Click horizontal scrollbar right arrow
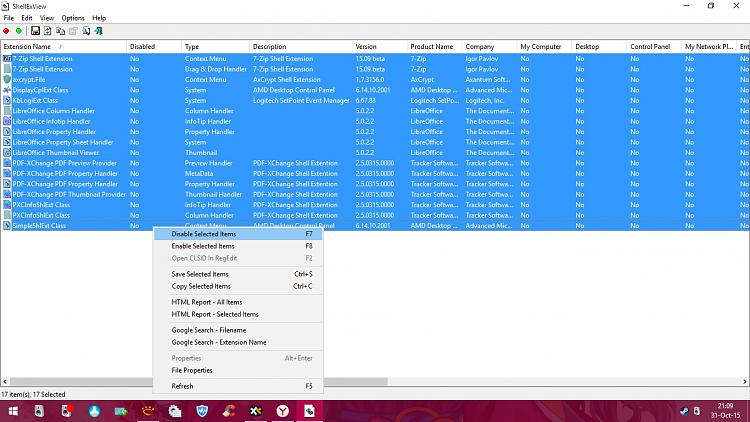This screenshot has height=422, width=750. click(745, 382)
